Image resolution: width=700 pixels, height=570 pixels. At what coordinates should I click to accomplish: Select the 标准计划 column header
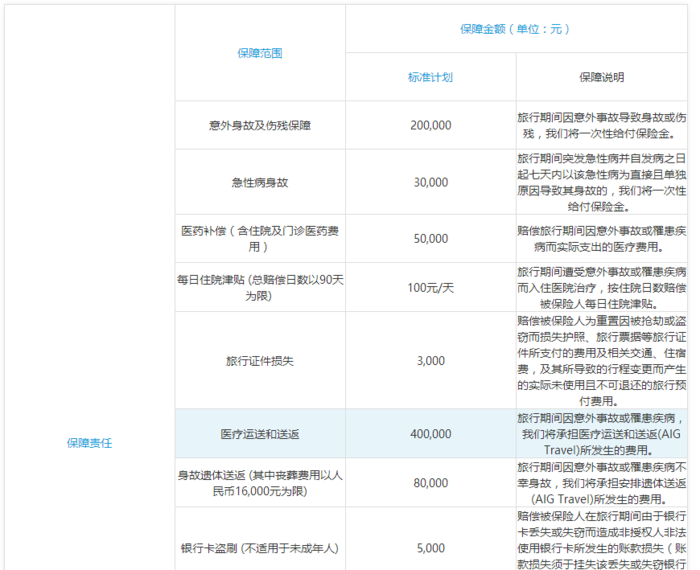430,77
